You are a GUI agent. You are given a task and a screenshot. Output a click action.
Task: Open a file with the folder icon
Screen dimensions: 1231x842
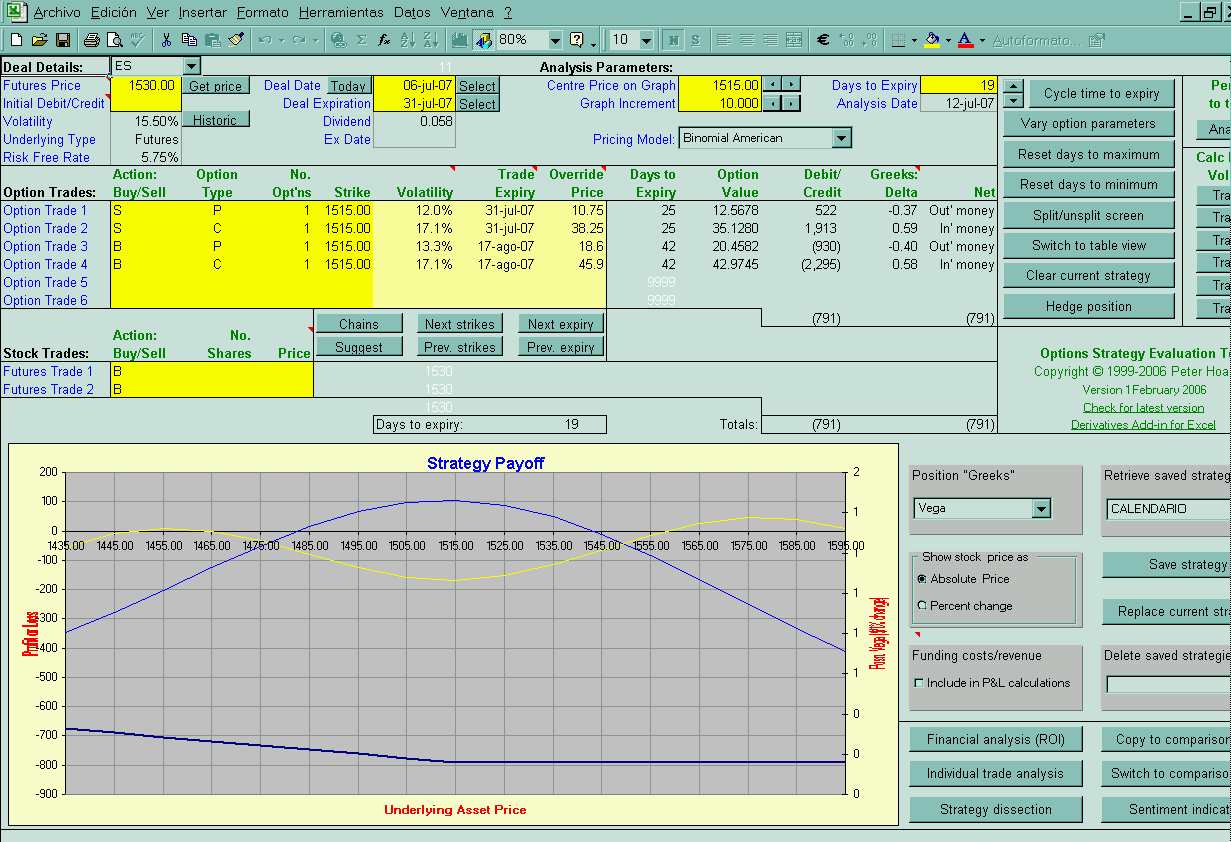tap(39, 40)
